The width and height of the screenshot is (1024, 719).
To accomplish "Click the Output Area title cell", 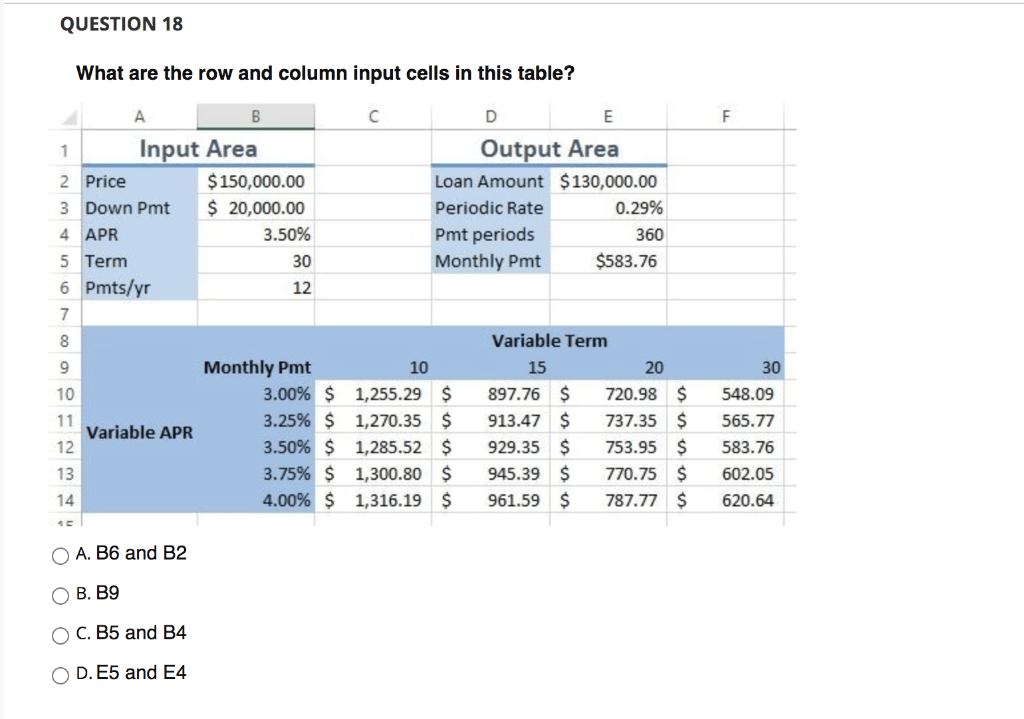I will coord(548,148).
